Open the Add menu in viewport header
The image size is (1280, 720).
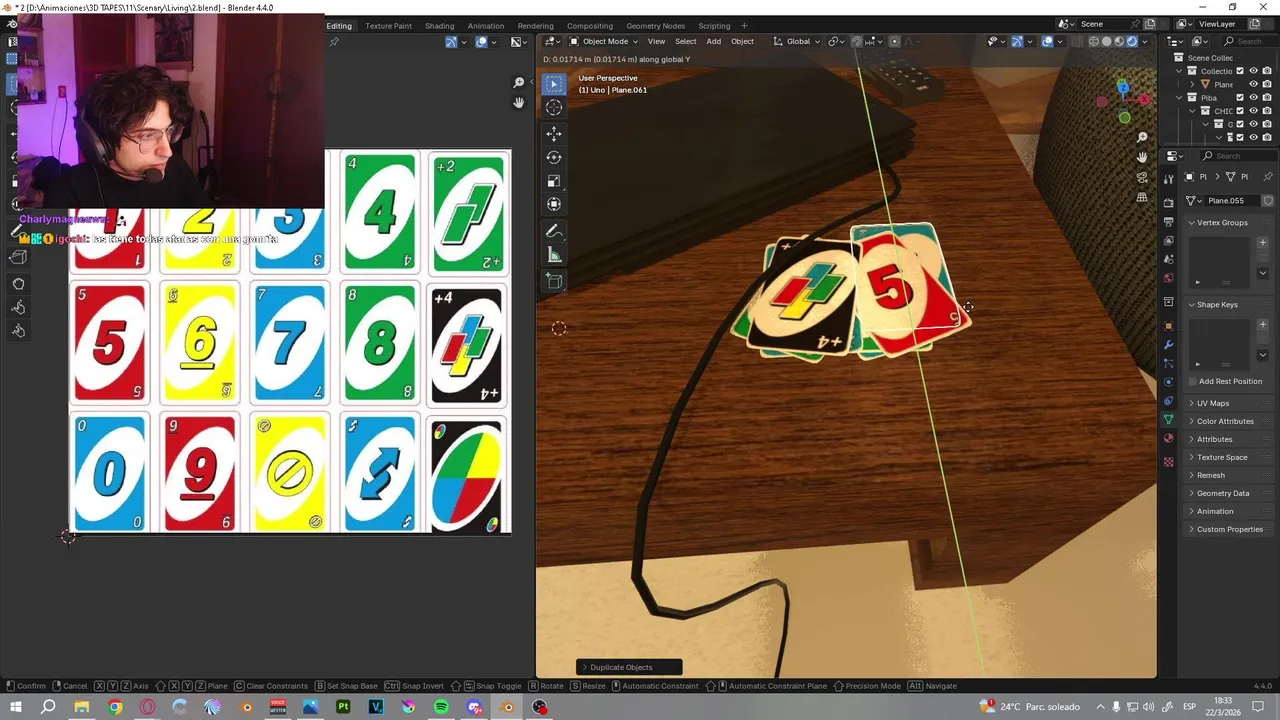(713, 41)
